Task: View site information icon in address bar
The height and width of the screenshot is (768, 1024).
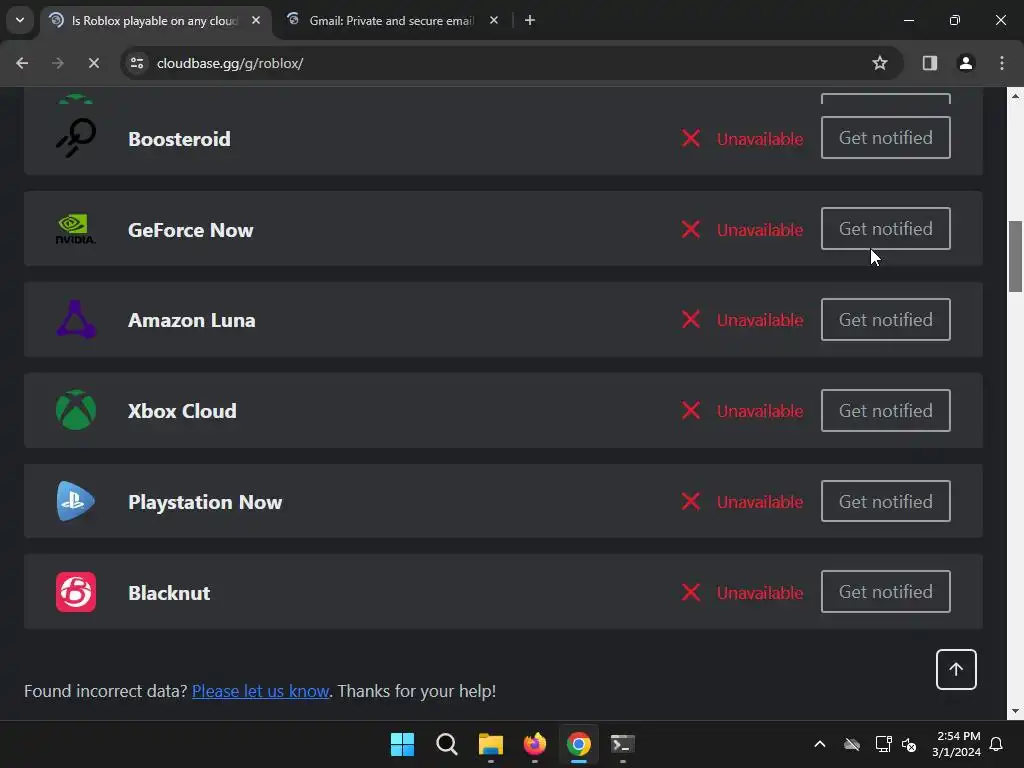Action: click(137, 63)
